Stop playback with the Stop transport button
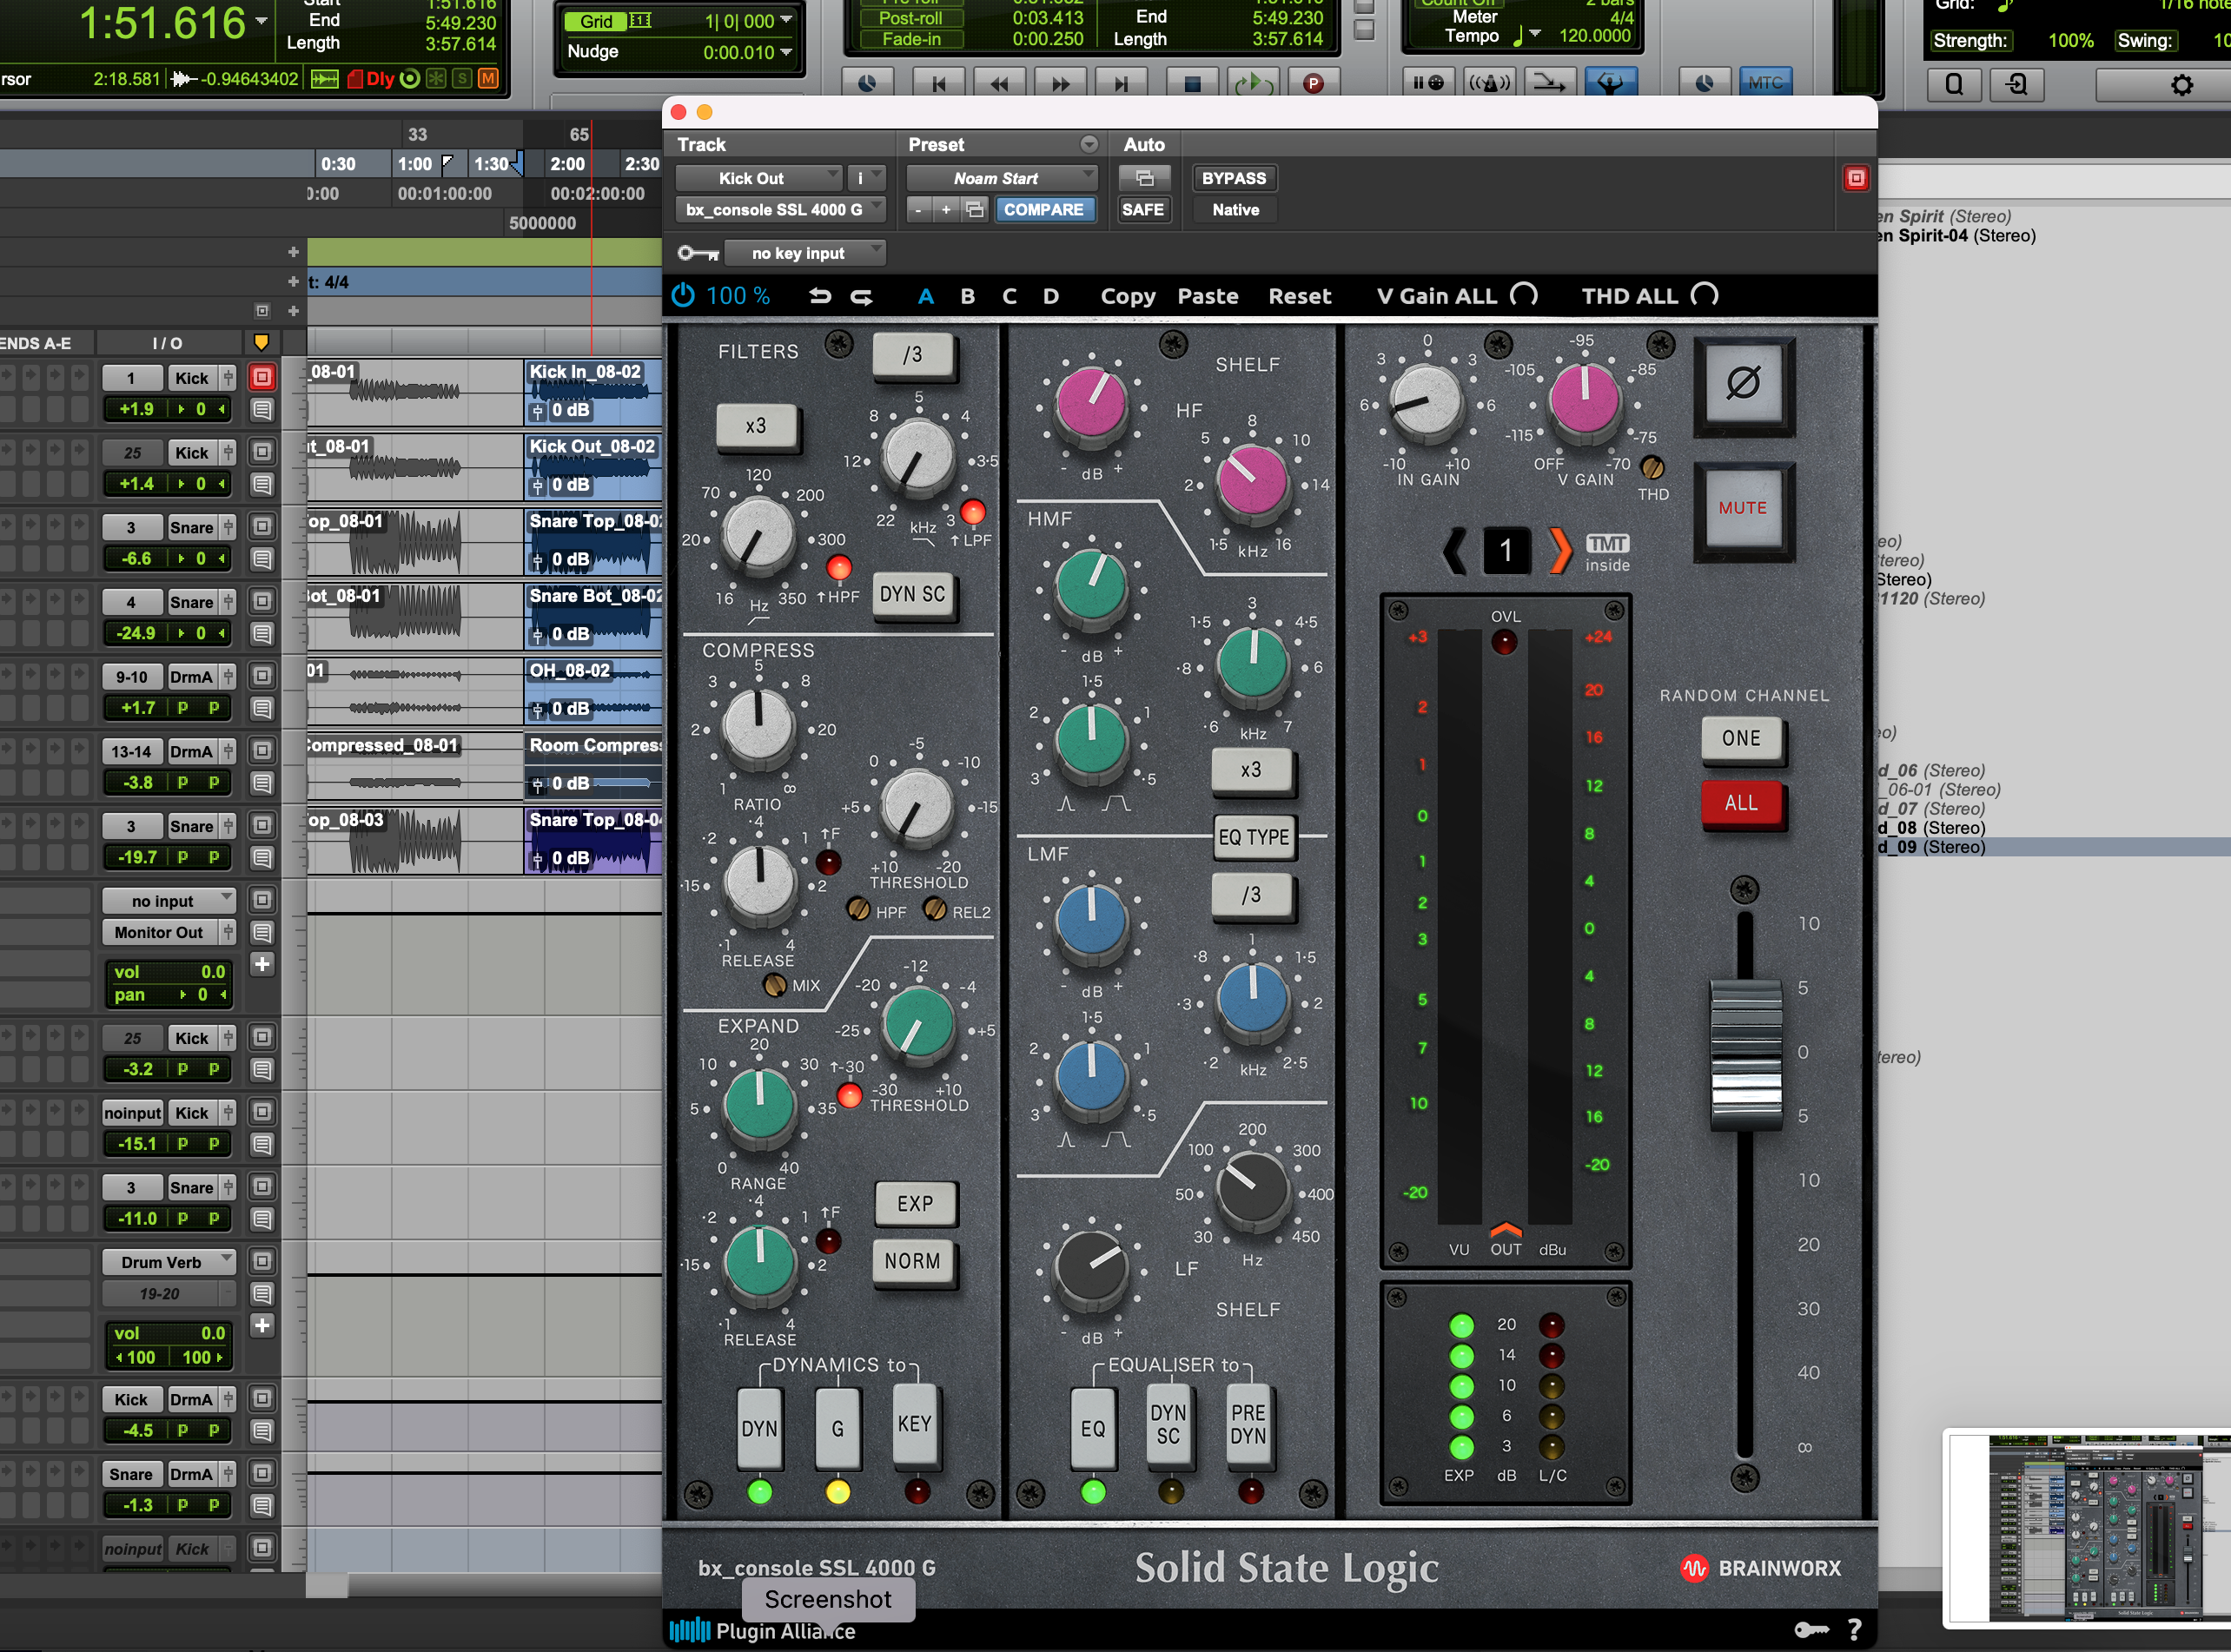The height and width of the screenshot is (1652, 2231). pyautogui.click(x=1191, y=83)
